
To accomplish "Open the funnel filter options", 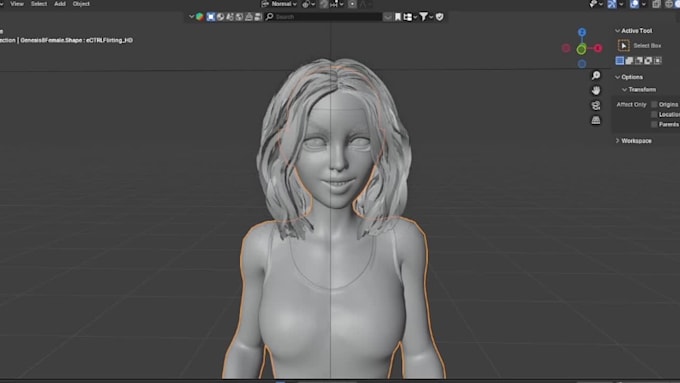I will pyautogui.click(x=426, y=16).
